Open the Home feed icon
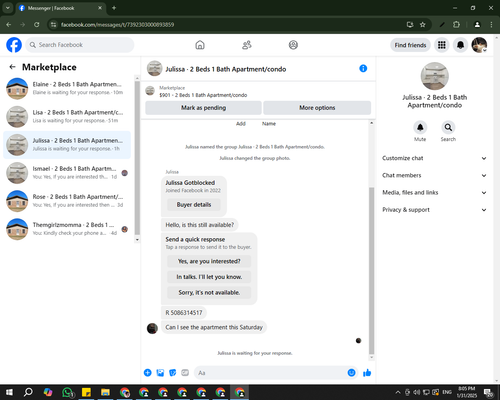 click(200, 45)
